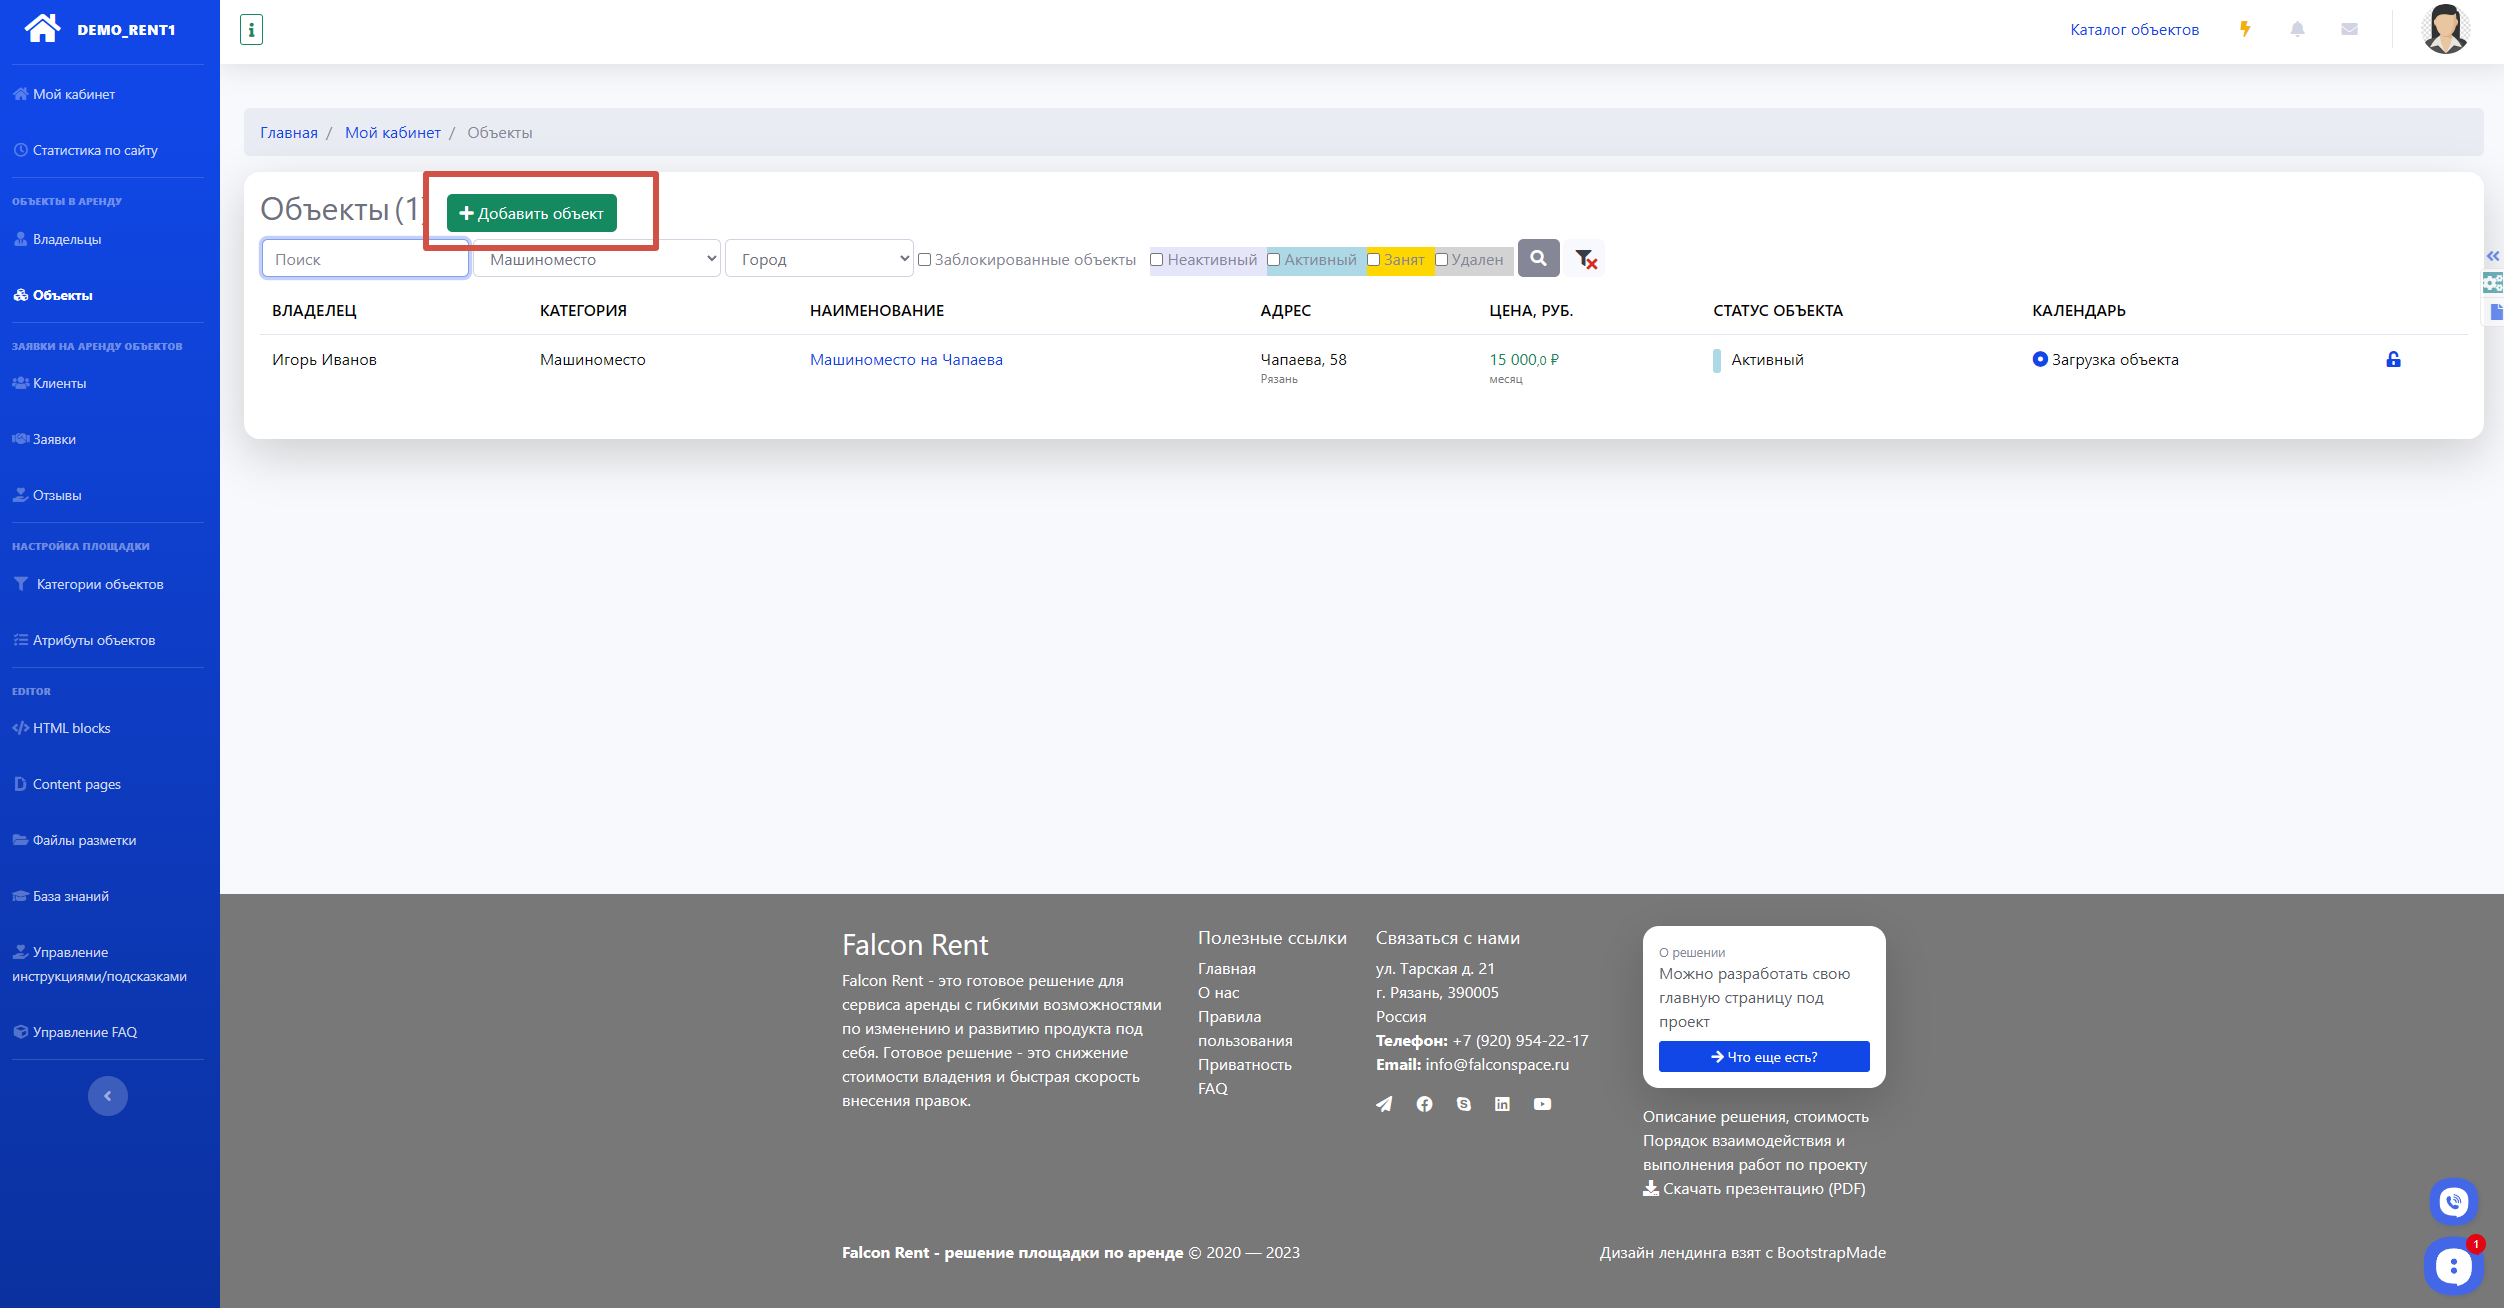
Task: Check the Занят status filter
Action: click(x=1374, y=260)
